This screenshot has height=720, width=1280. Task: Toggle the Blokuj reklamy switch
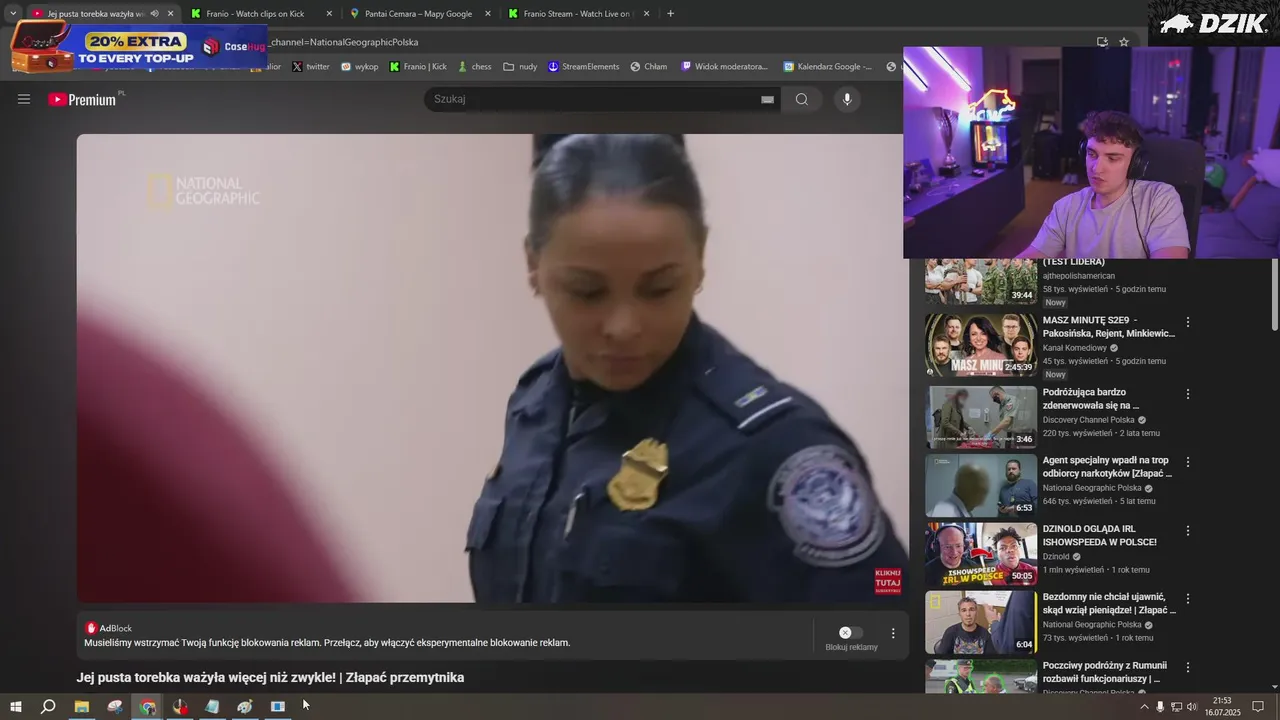850,632
